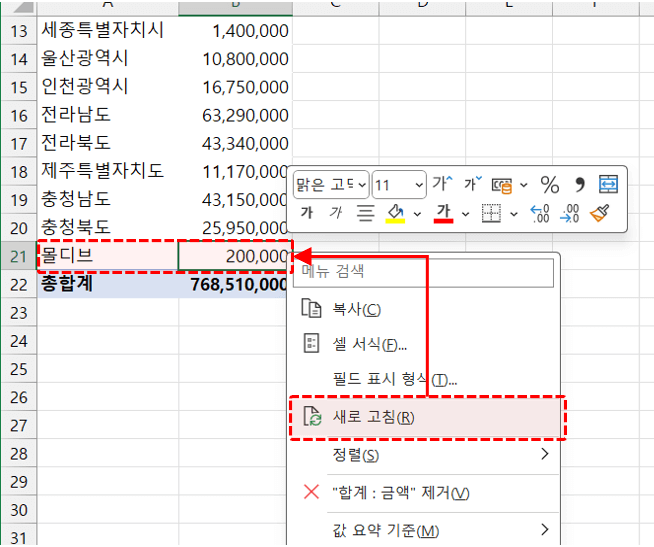Click the format painter brush

tap(599, 213)
